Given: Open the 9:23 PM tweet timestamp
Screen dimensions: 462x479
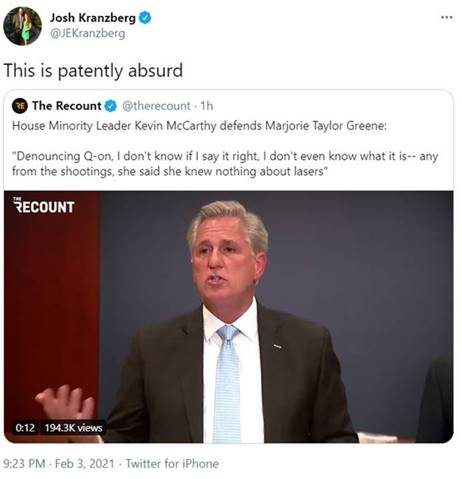Looking at the screenshot, I should (24, 464).
